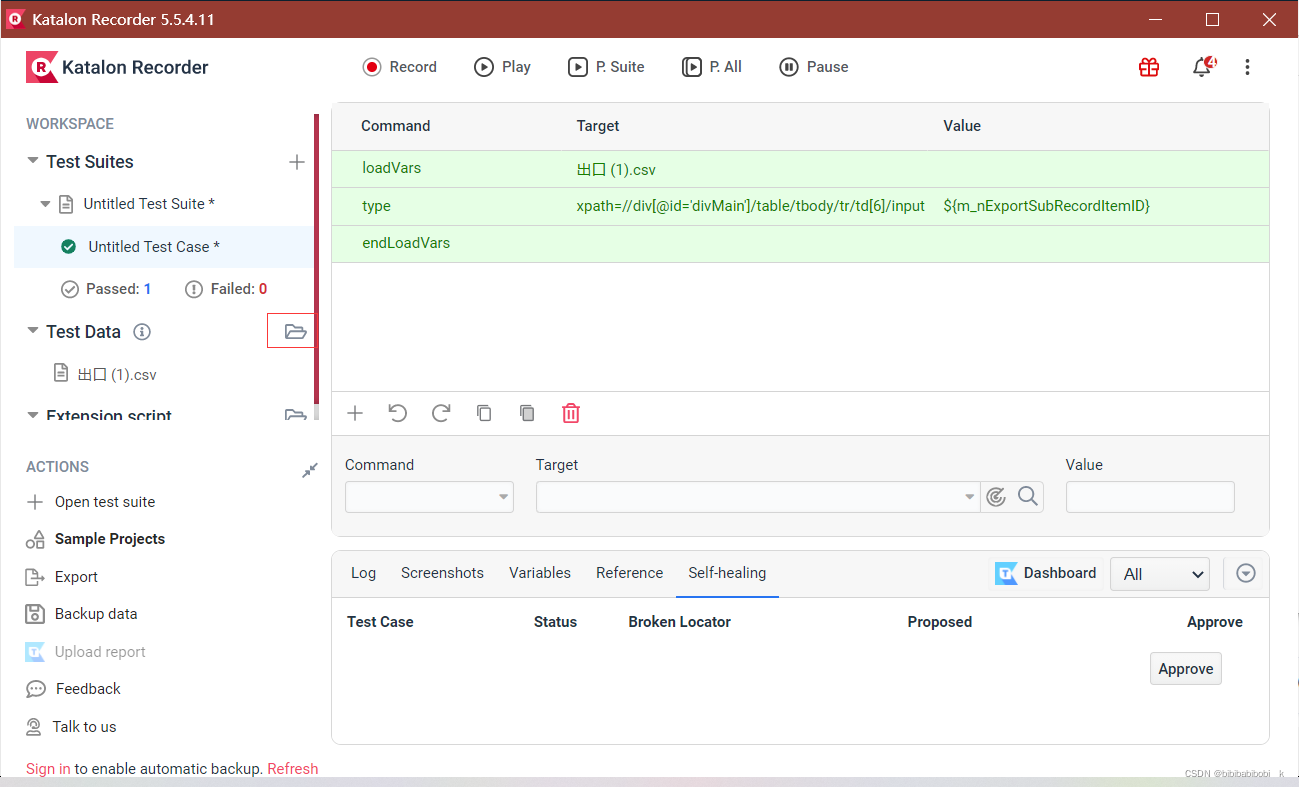The image size is (1299, 787).
Task: Switch to the Self-healing tab
Action: tap(727, 573)
